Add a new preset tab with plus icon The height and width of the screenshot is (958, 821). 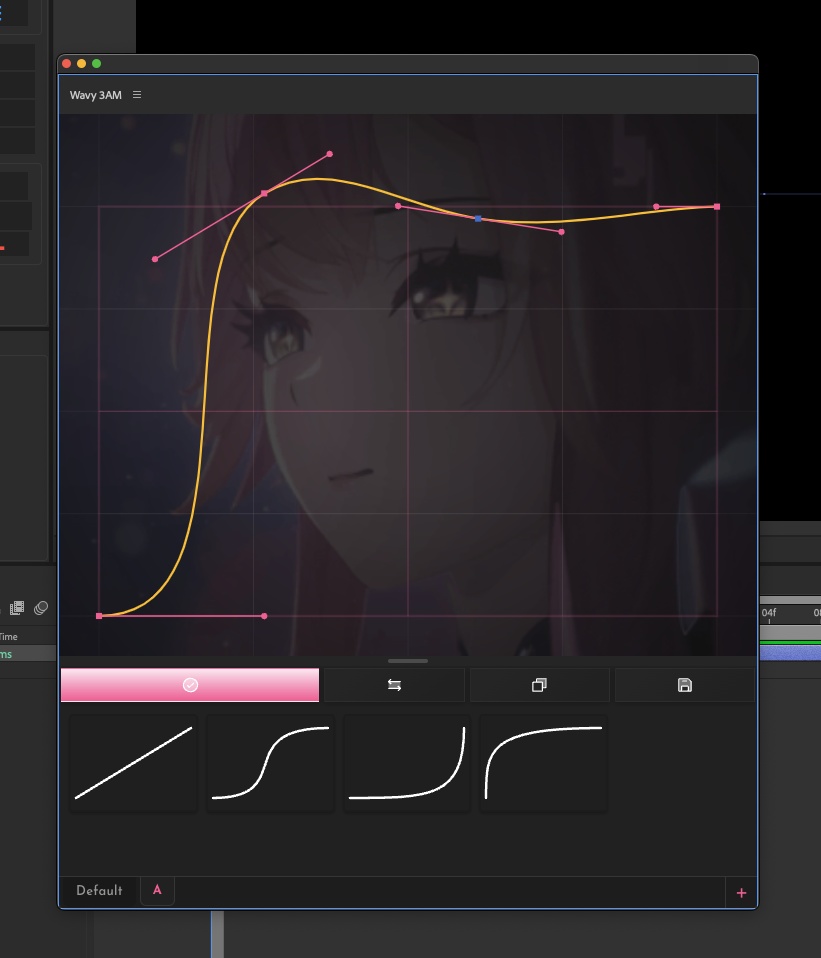(742, 893)
